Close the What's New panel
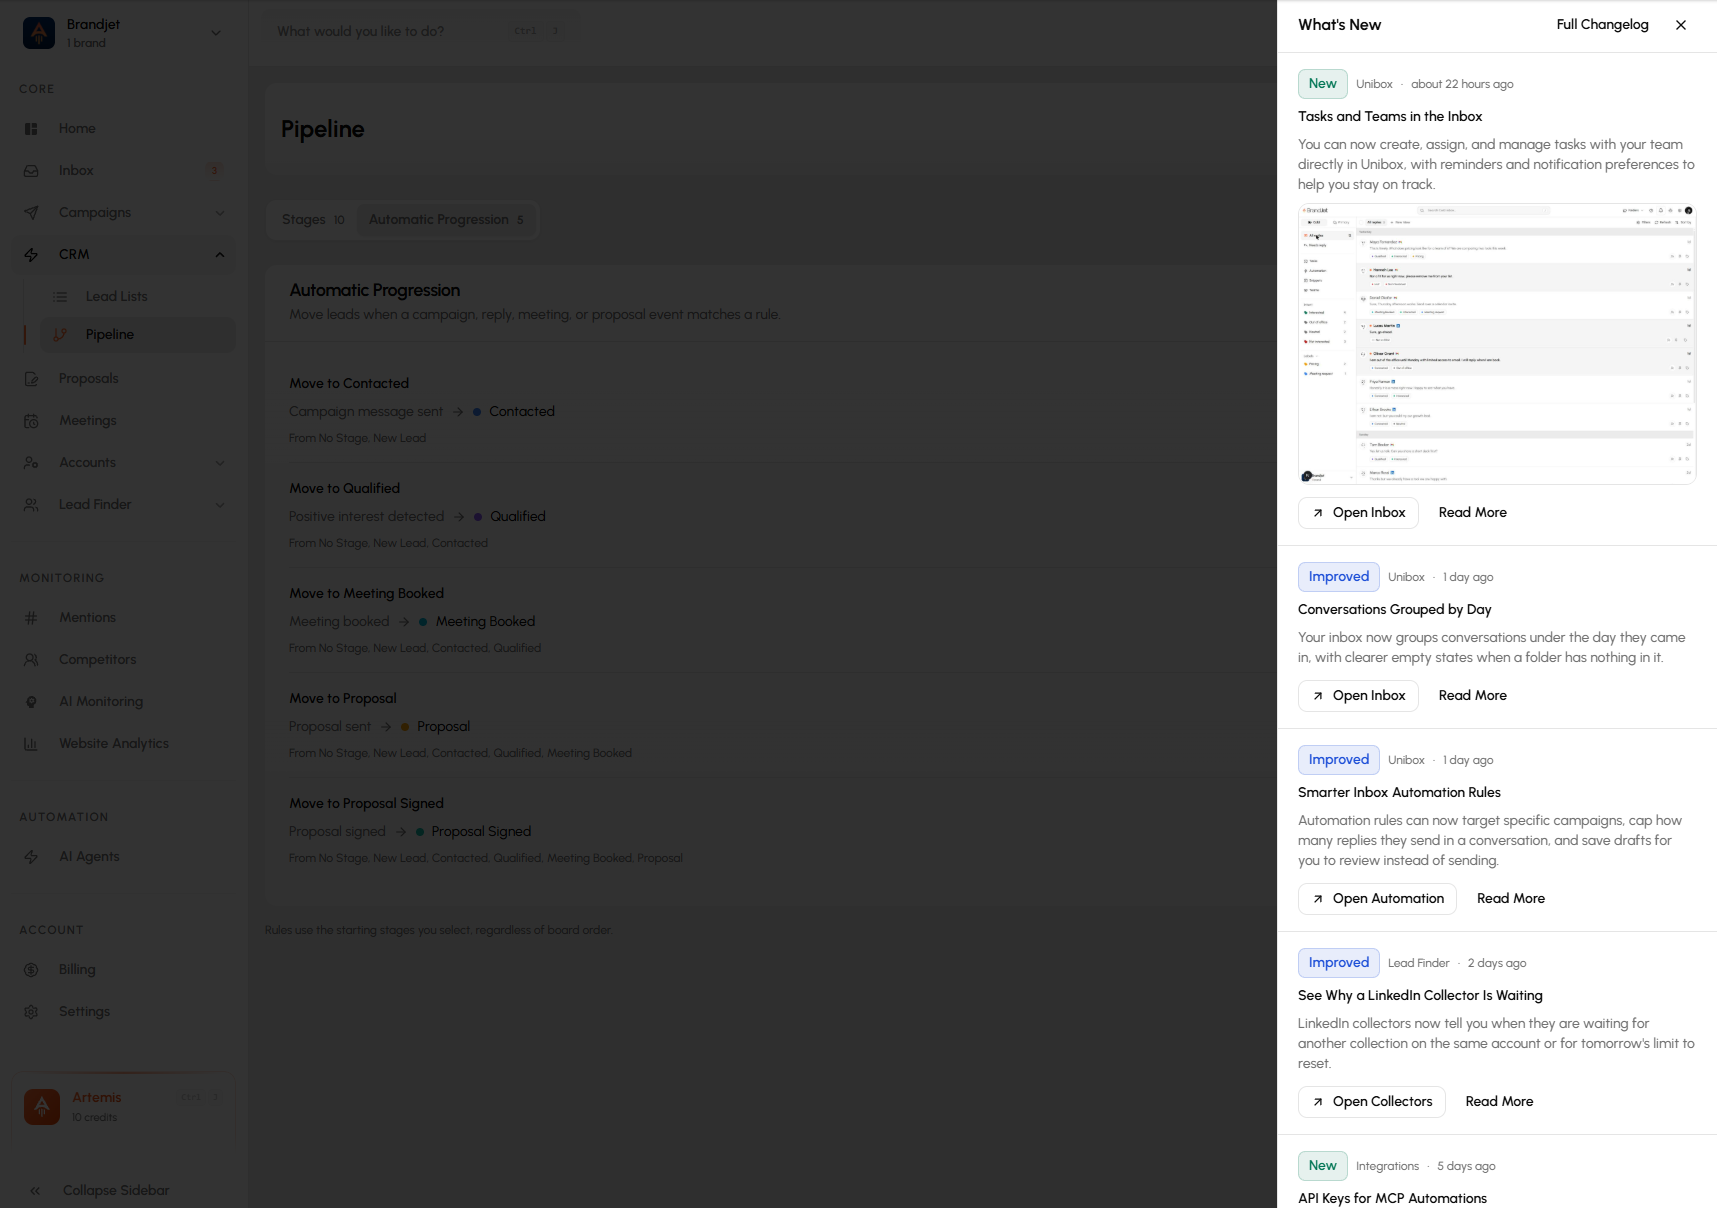This screenshot has width=1717, height=1208. pyautogui.click(x=1681, y=25)
